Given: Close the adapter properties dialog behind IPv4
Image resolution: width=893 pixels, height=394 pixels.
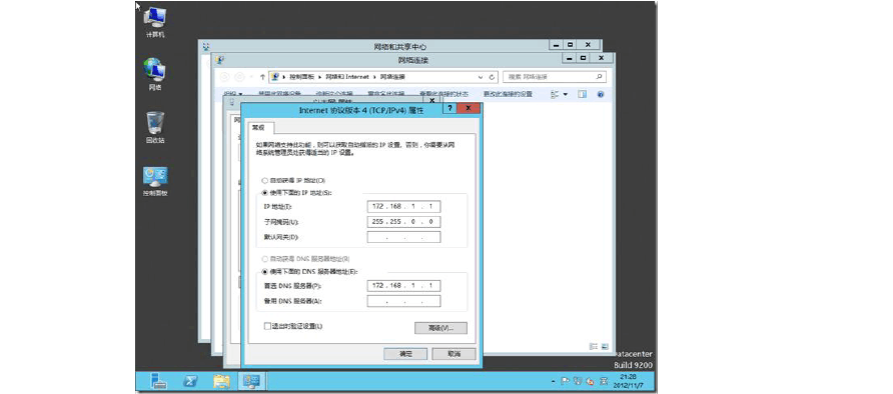Looking at the screenshot, I should coord(432,100).
